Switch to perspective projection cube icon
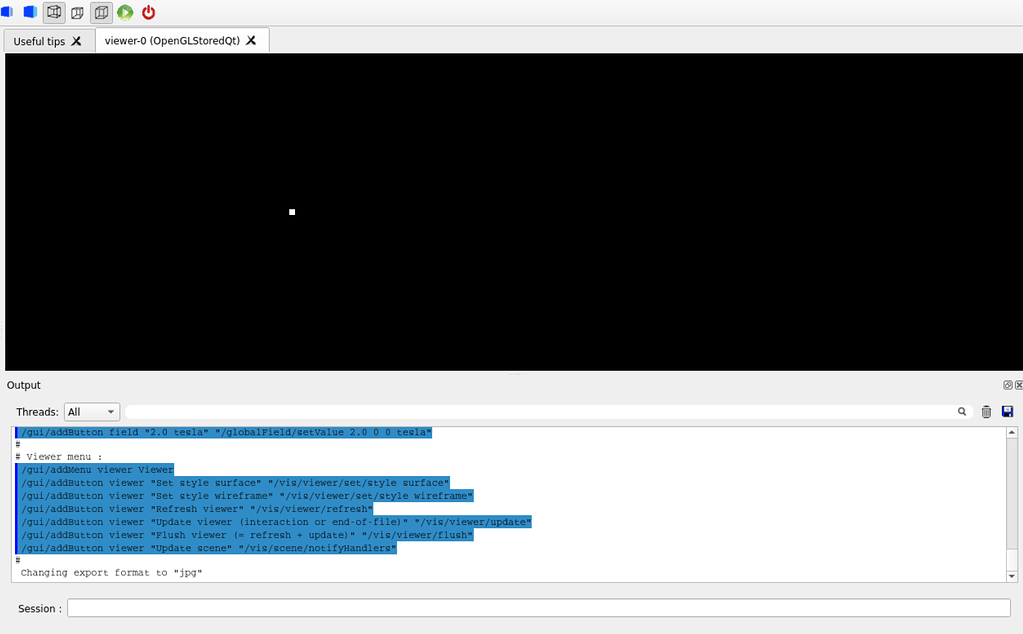Image resolution: width=1023 pixels, height=634 pixels. (x=78, y=13)
